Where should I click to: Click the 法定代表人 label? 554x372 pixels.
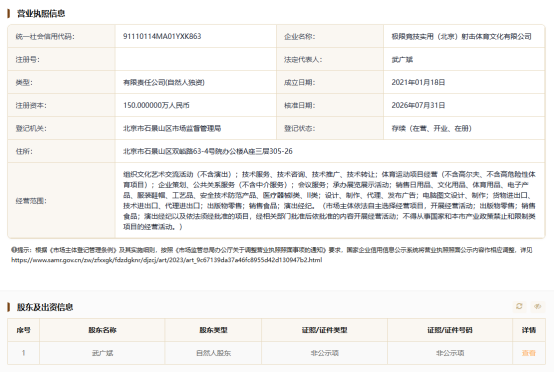(x=303, y=59)
